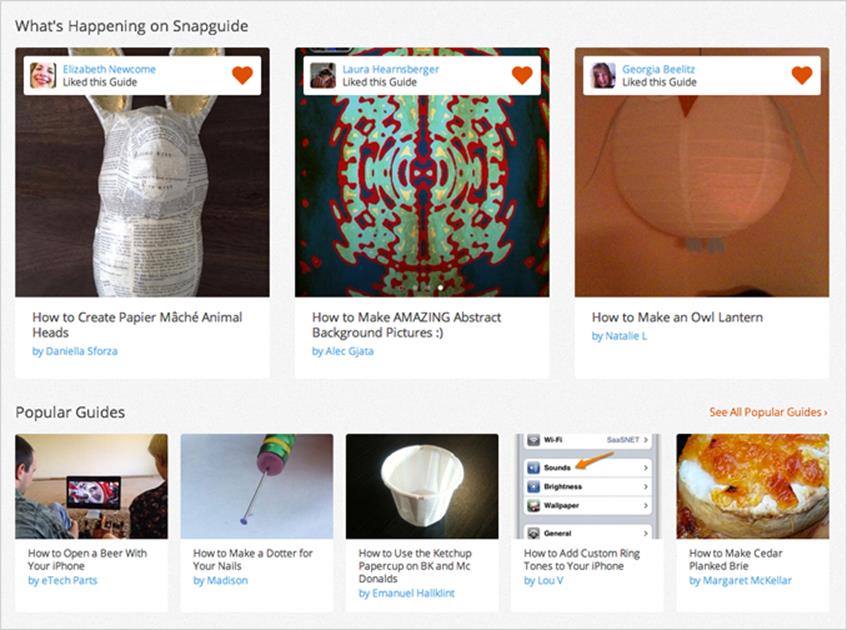View the custom ring tones guide thumbnail

587,486
